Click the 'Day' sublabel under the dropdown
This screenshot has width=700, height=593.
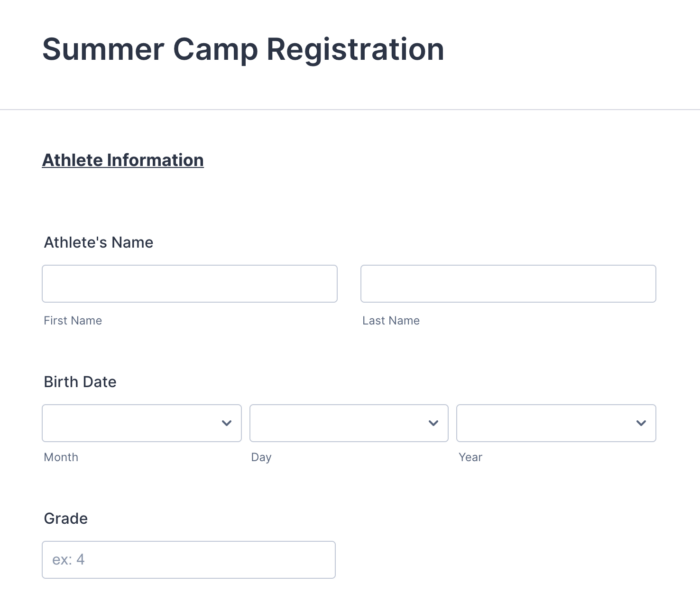click(261, 457)
